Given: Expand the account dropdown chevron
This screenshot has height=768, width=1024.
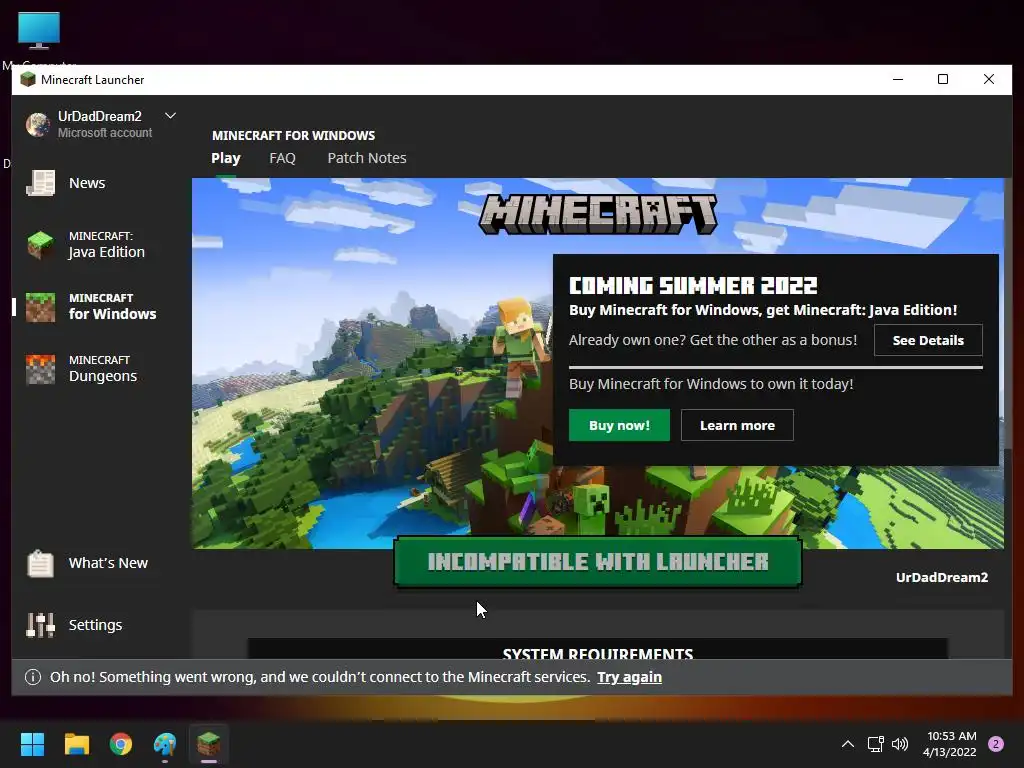Looking at the screenshot, I should click(170, 116).
